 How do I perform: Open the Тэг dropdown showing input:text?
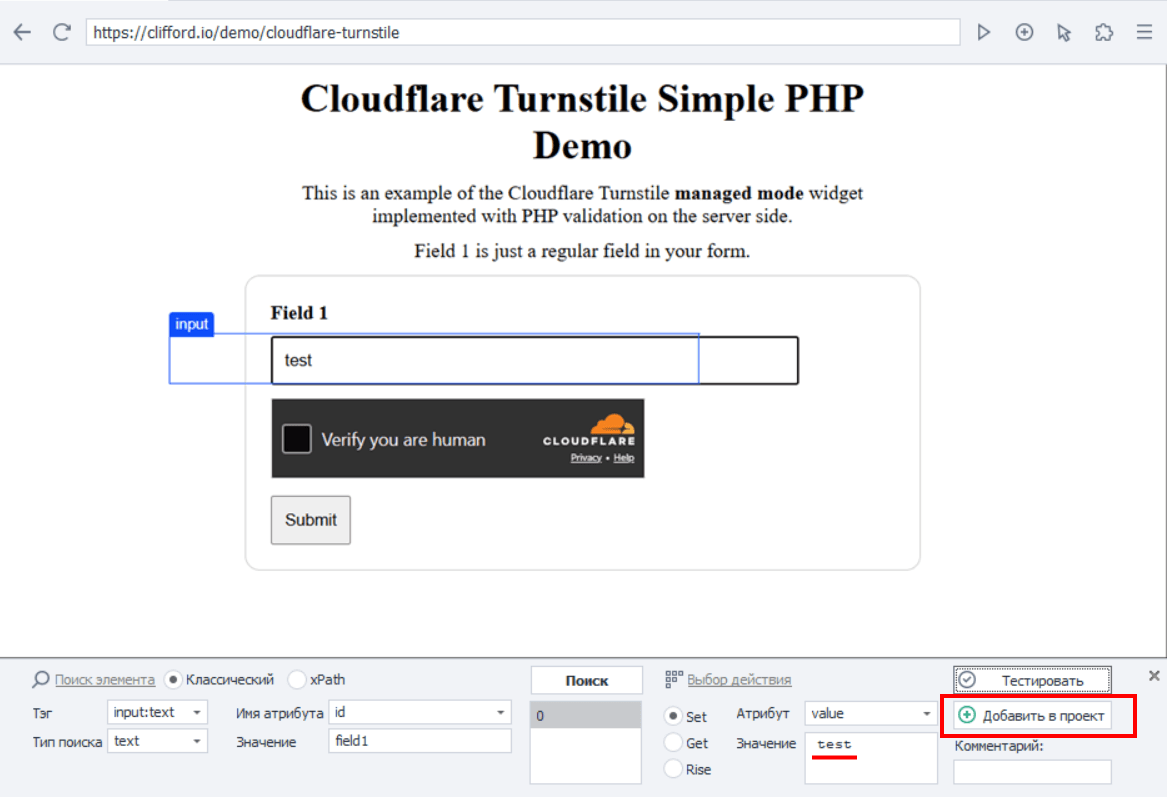pos(157,712)
